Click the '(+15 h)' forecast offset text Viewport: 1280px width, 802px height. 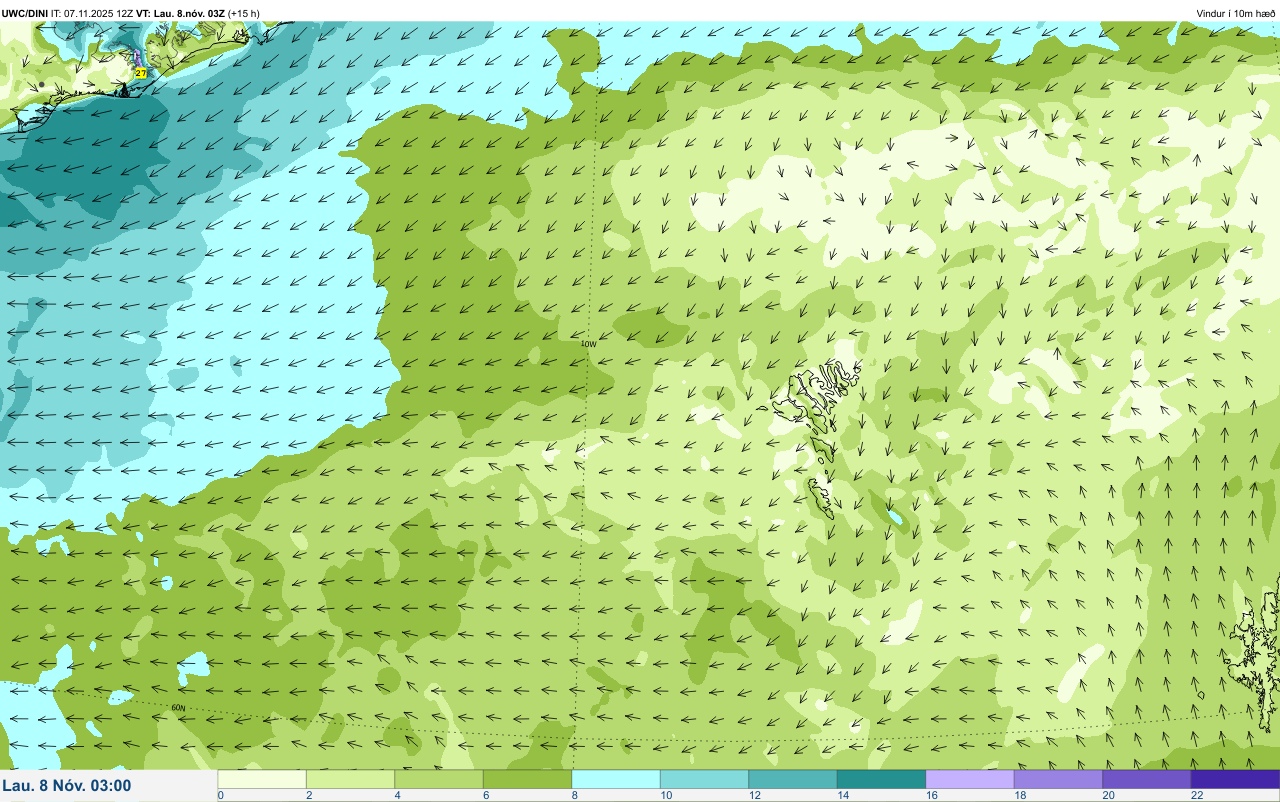coord(244,13)
